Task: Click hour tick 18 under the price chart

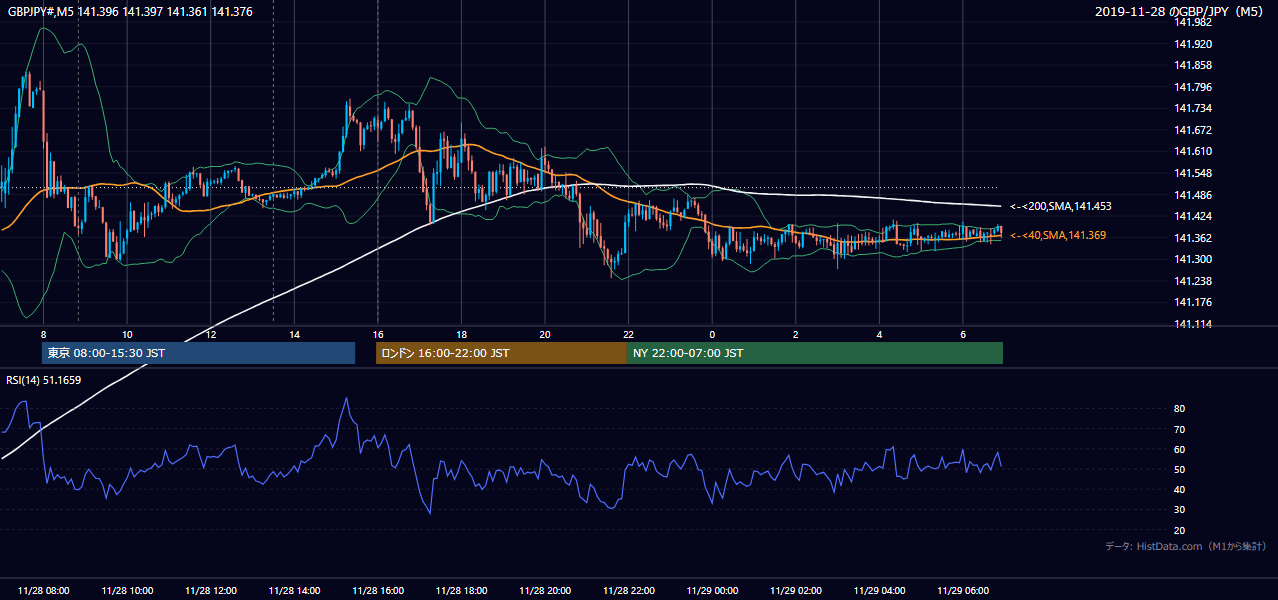Action: coord(461,334)
